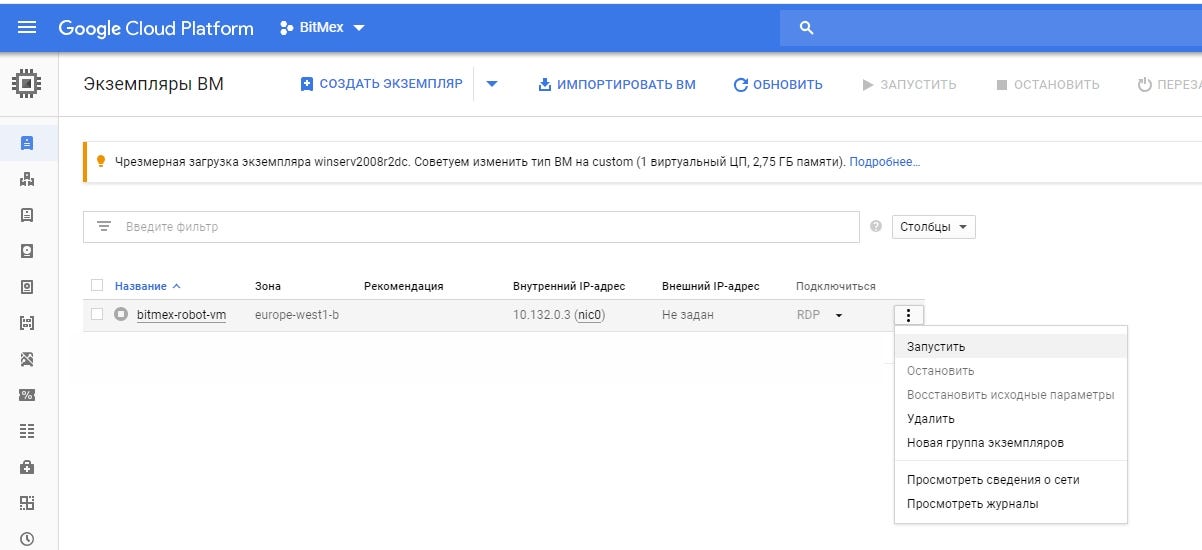
Task: Click the Внешний IP-адрес column header
Action: coord(711,286)
